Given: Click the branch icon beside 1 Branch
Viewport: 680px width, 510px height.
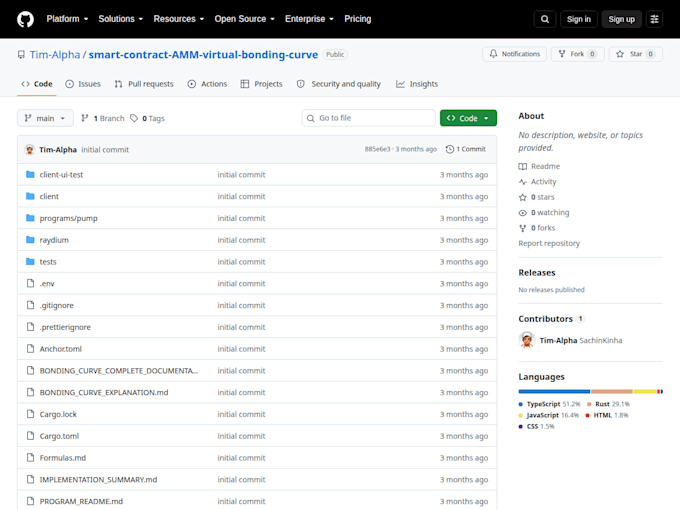Looking at the screenshot, I should (85, 118).
